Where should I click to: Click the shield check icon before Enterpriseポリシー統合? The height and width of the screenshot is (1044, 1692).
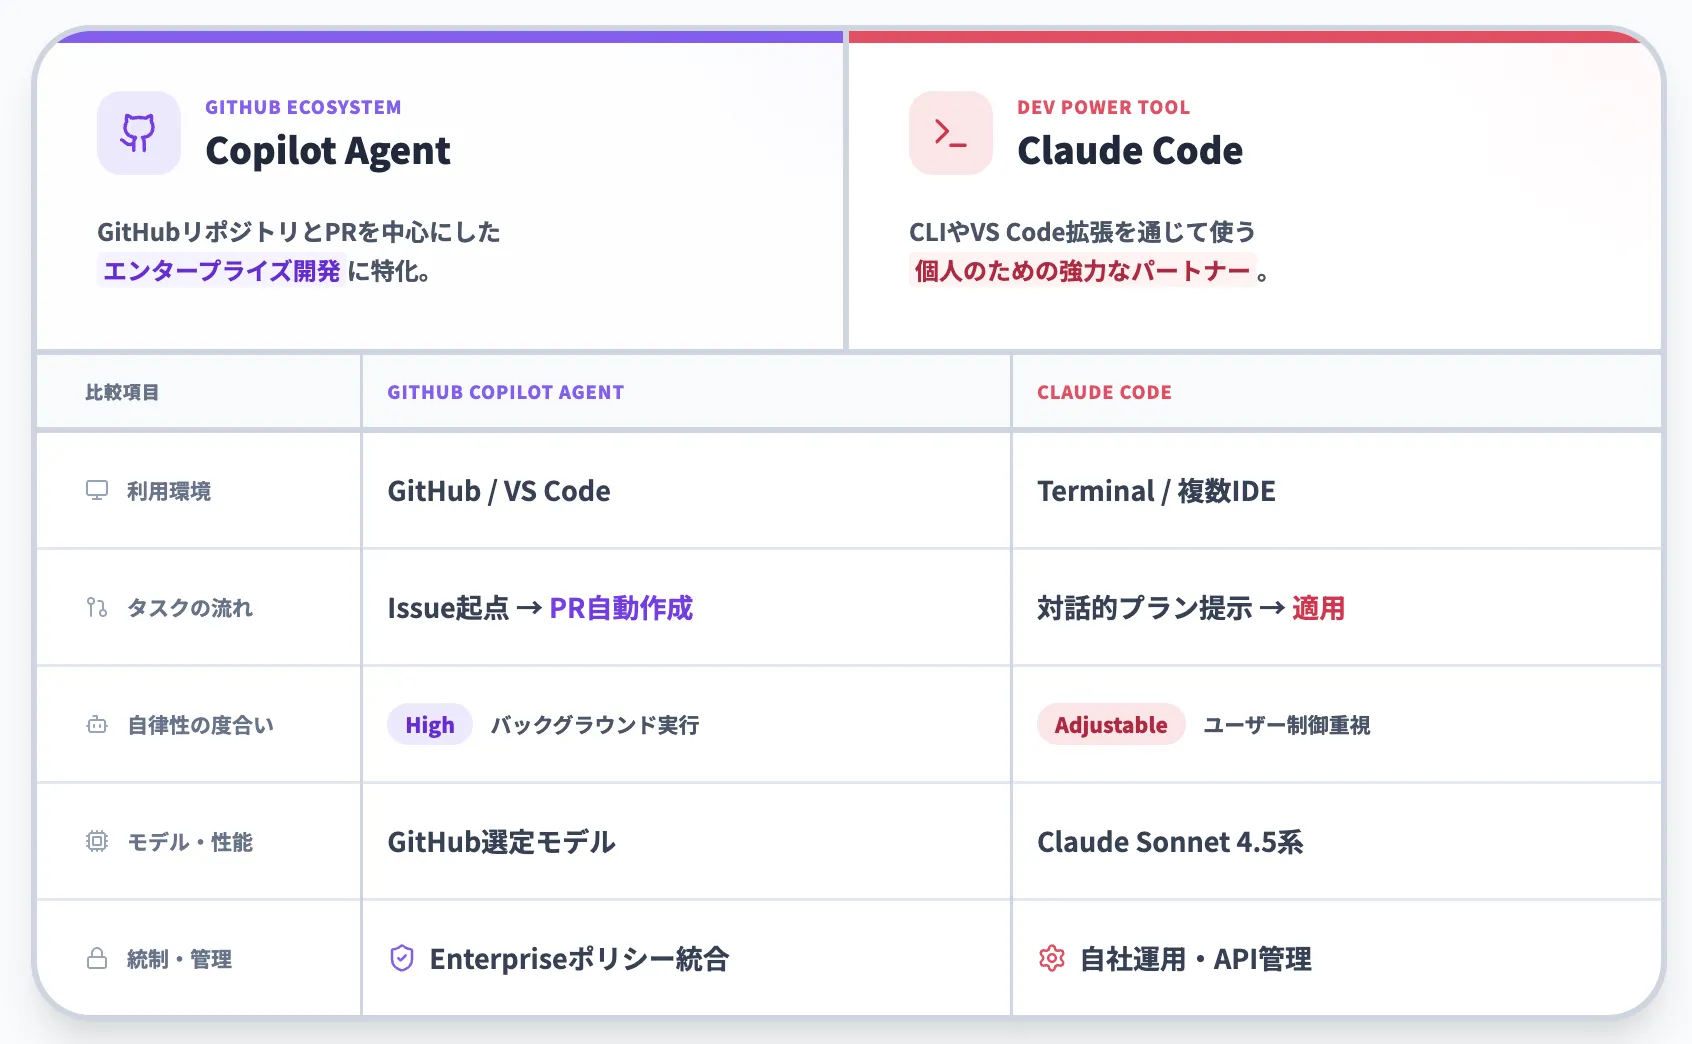tap(402, 958)
